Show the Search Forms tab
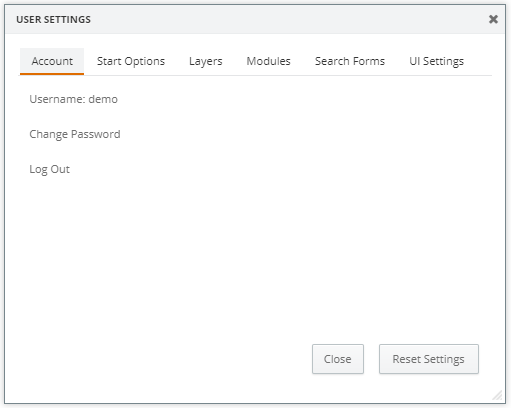Screen dimensions: 511x408 pyautogui.click(x=350, y=61)
